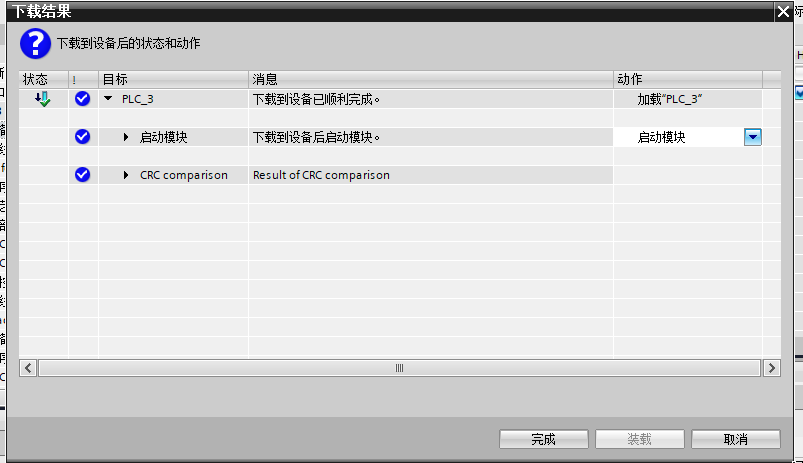Close the 下载结果 dialog window
The height and width of the screenshot is (463, 803).
click(x=782, y=11)
